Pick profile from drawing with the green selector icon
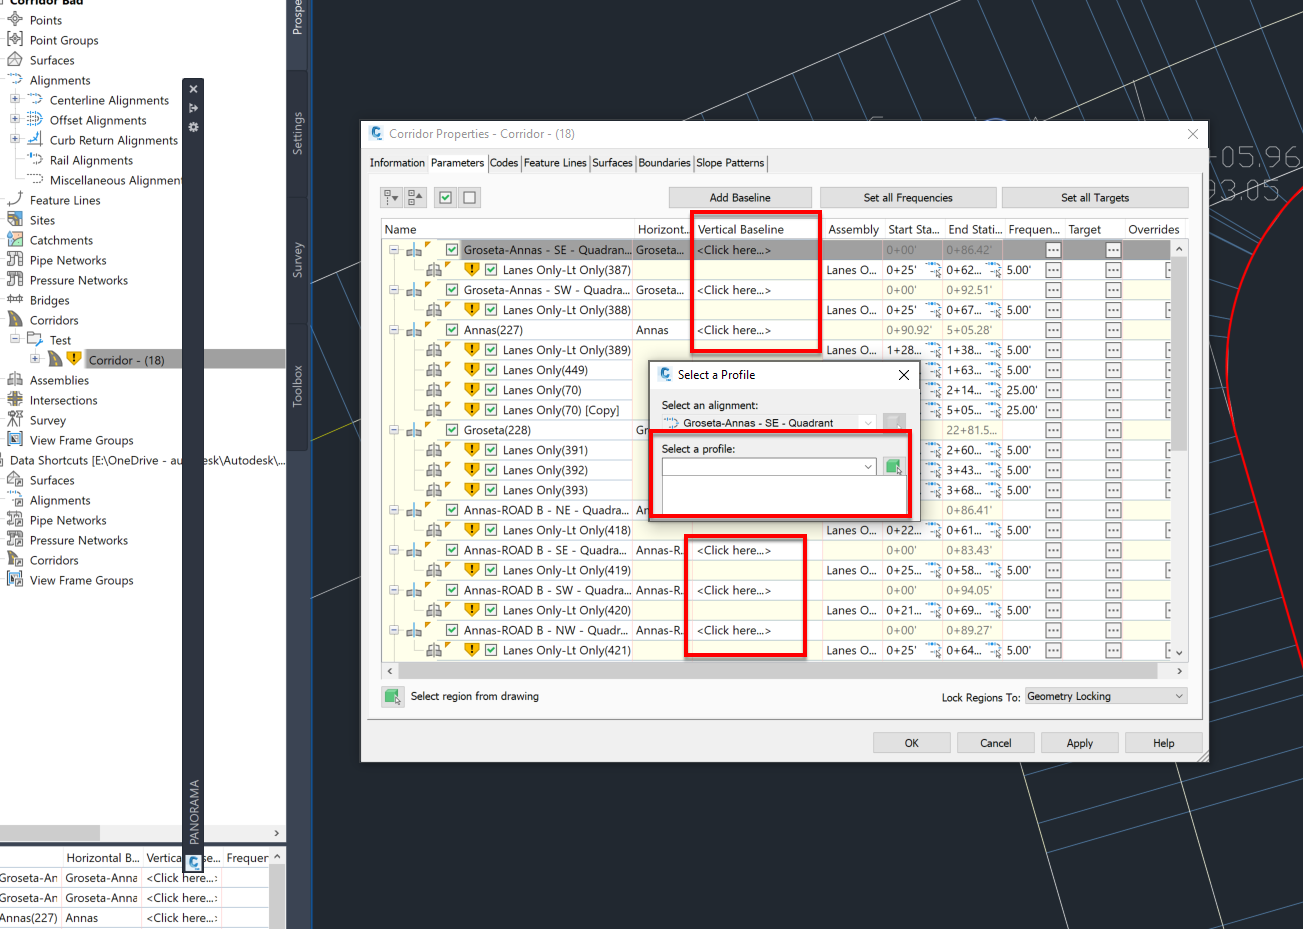Image resolution: width=1303 pixels, height=929 pixels. point(896,466)
